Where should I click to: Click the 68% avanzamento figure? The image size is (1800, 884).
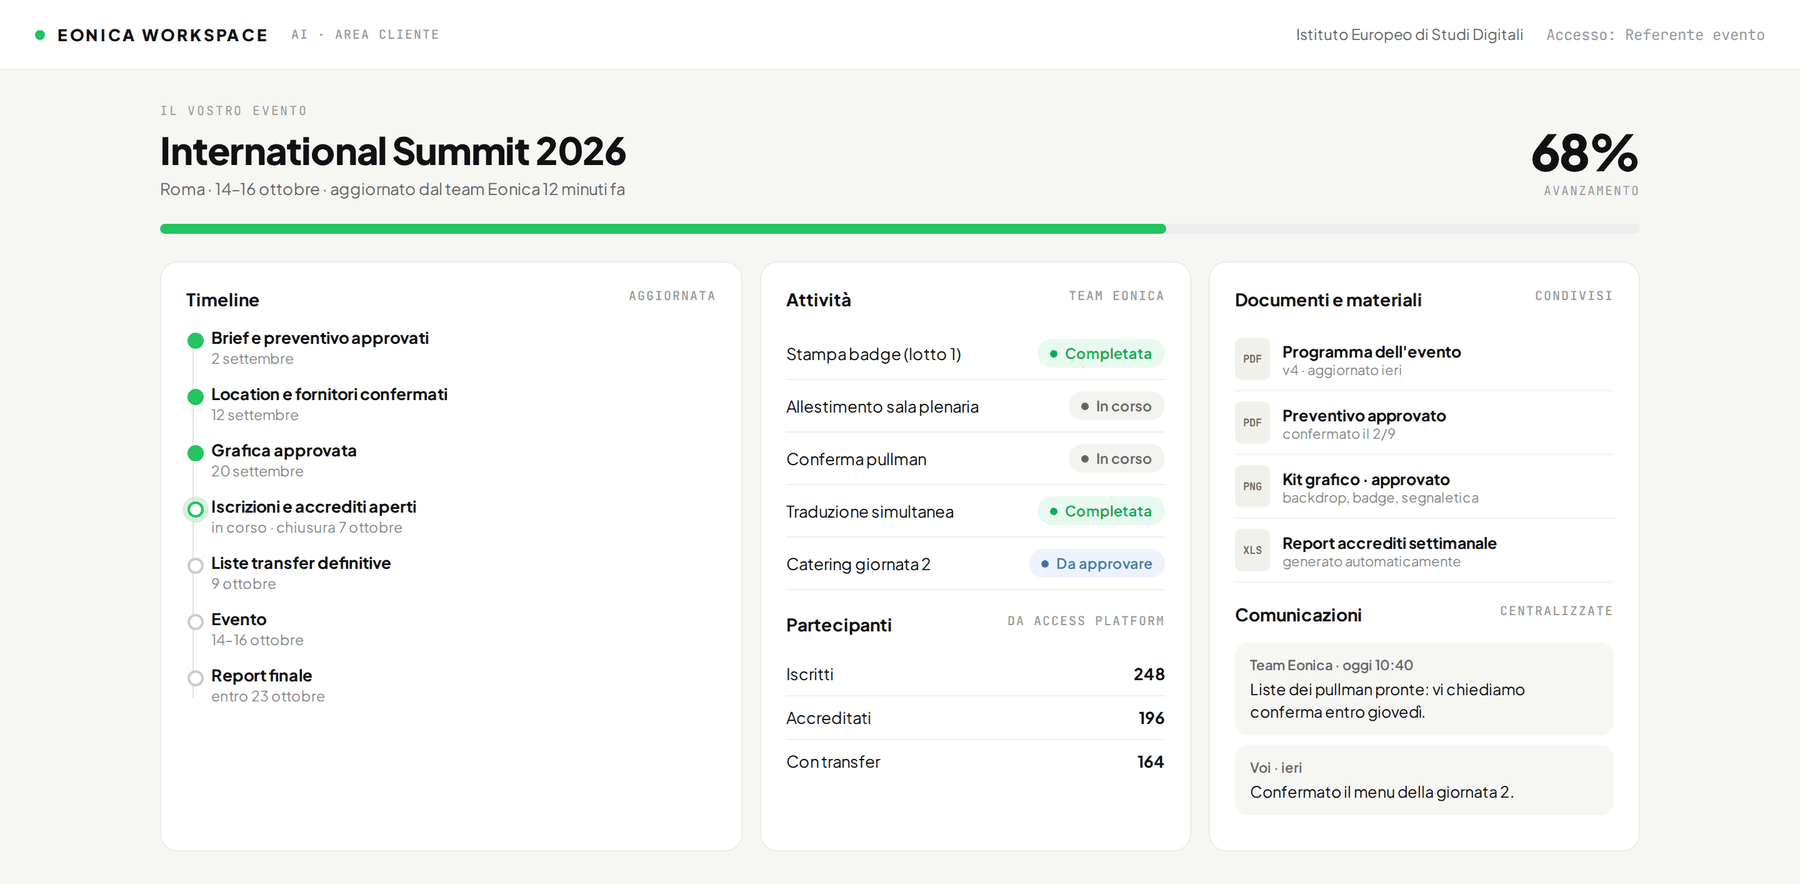tap(1585, 153)
